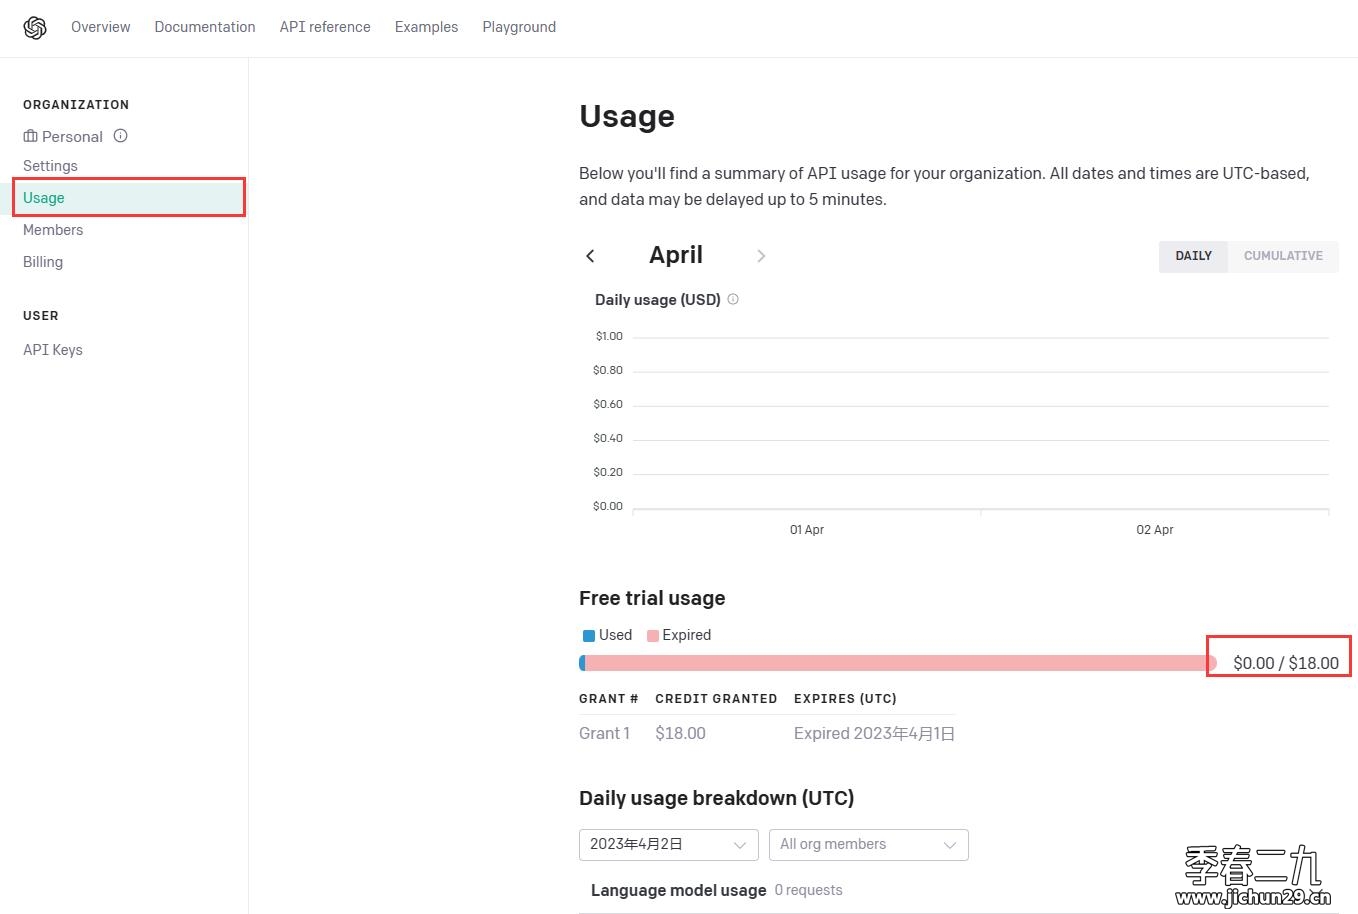Click the info icon next to Personal
Image resolution: width=1358 pixels, height=914 pixels.
120,136
